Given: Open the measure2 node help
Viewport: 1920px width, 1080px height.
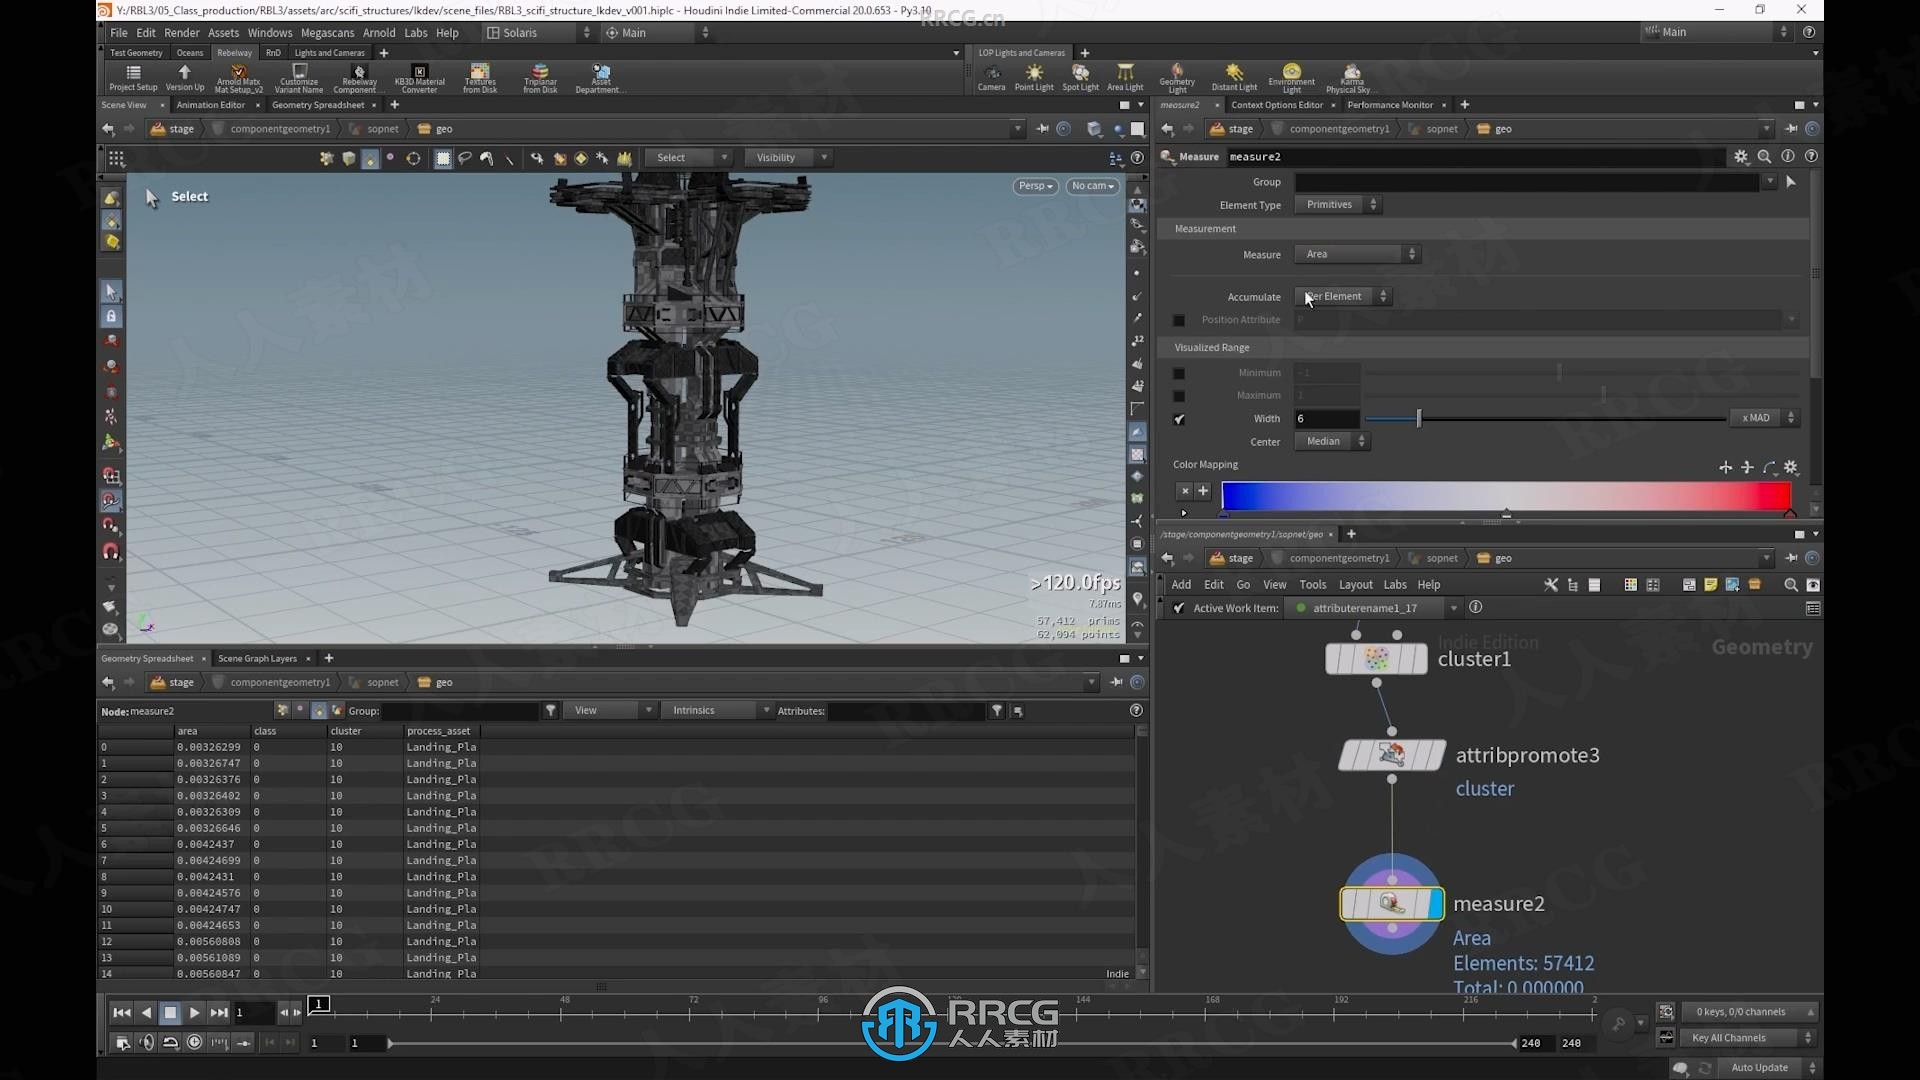Looking at the screenshot, I should point(1811,157).
